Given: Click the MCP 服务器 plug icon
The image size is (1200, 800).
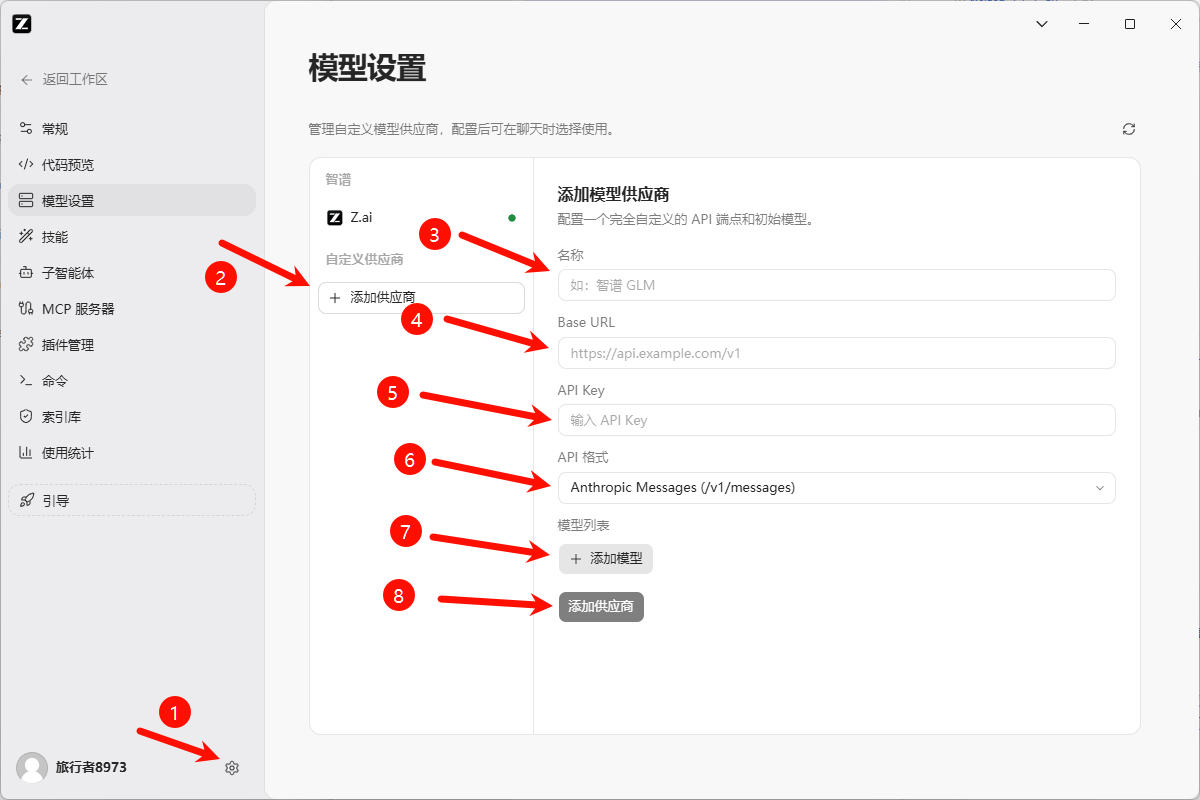Looking at the screenshot, I should pyautogui.click(x=26, y=309).
